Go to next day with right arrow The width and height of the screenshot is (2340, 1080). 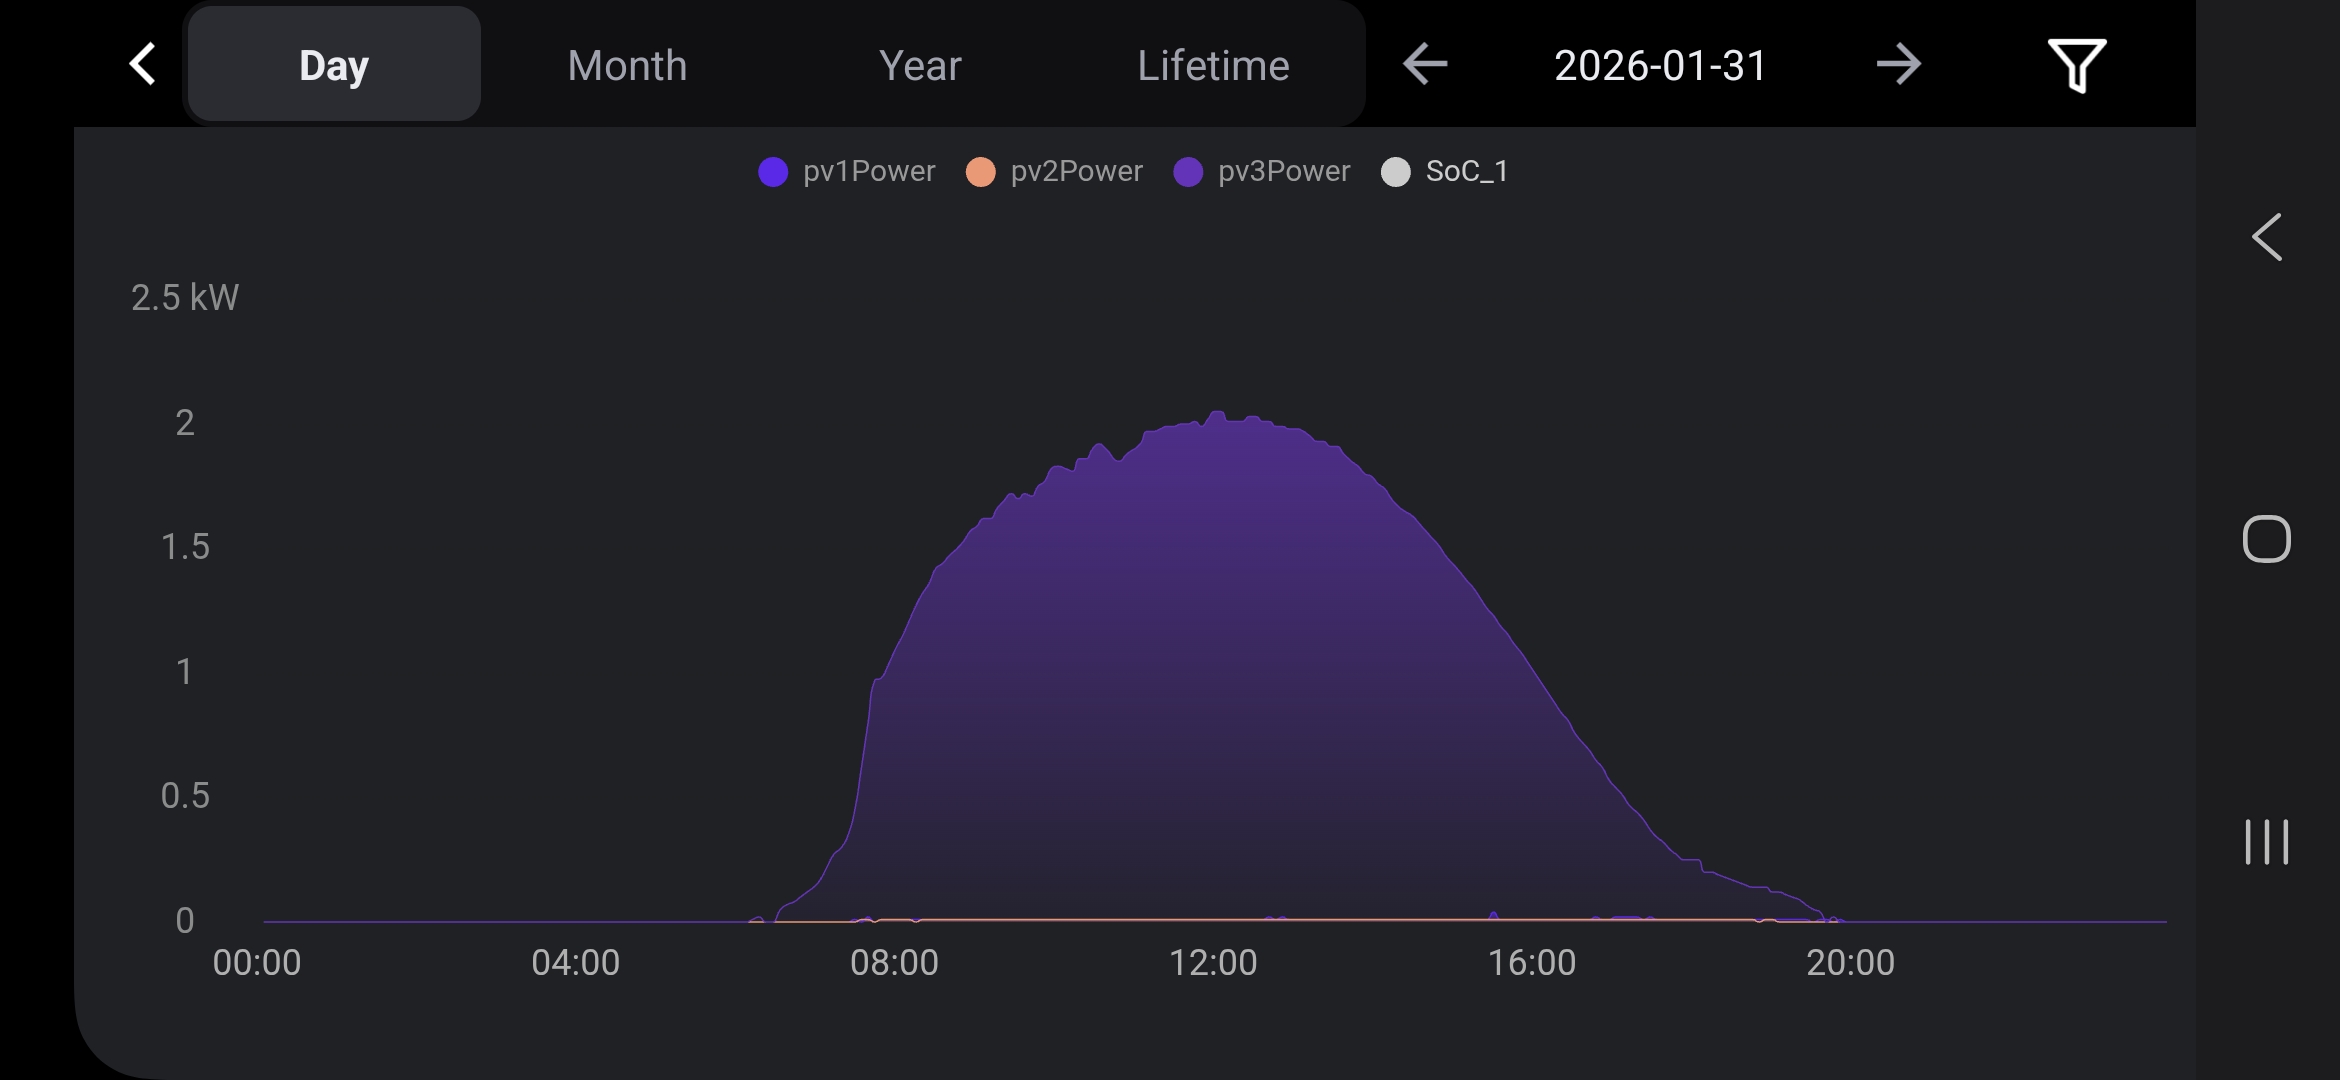(x=1897, y=65)
